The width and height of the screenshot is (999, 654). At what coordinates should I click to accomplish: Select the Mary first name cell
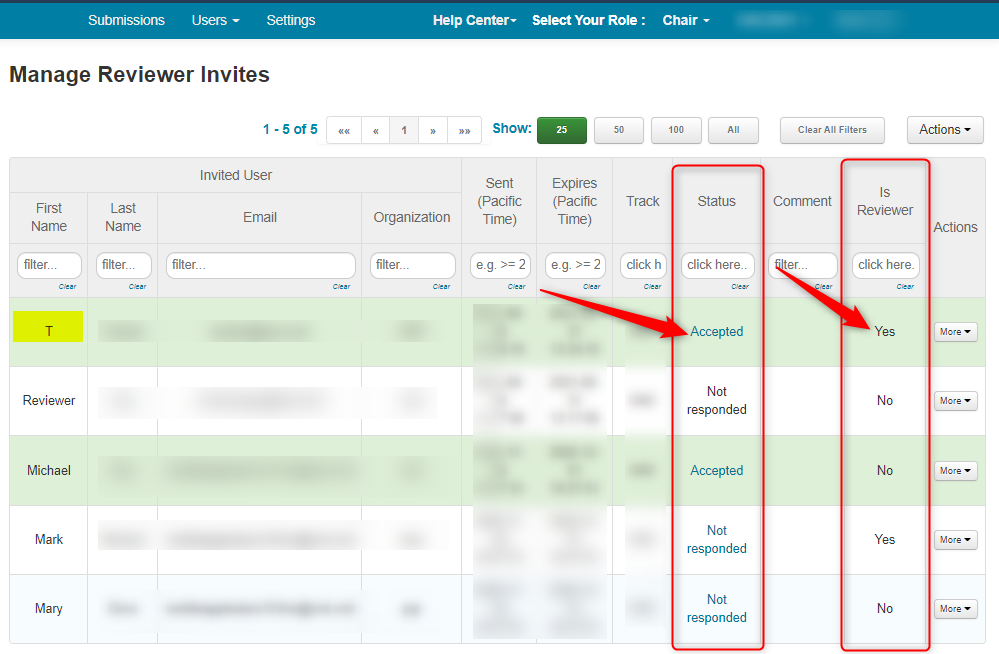(48, 608)
